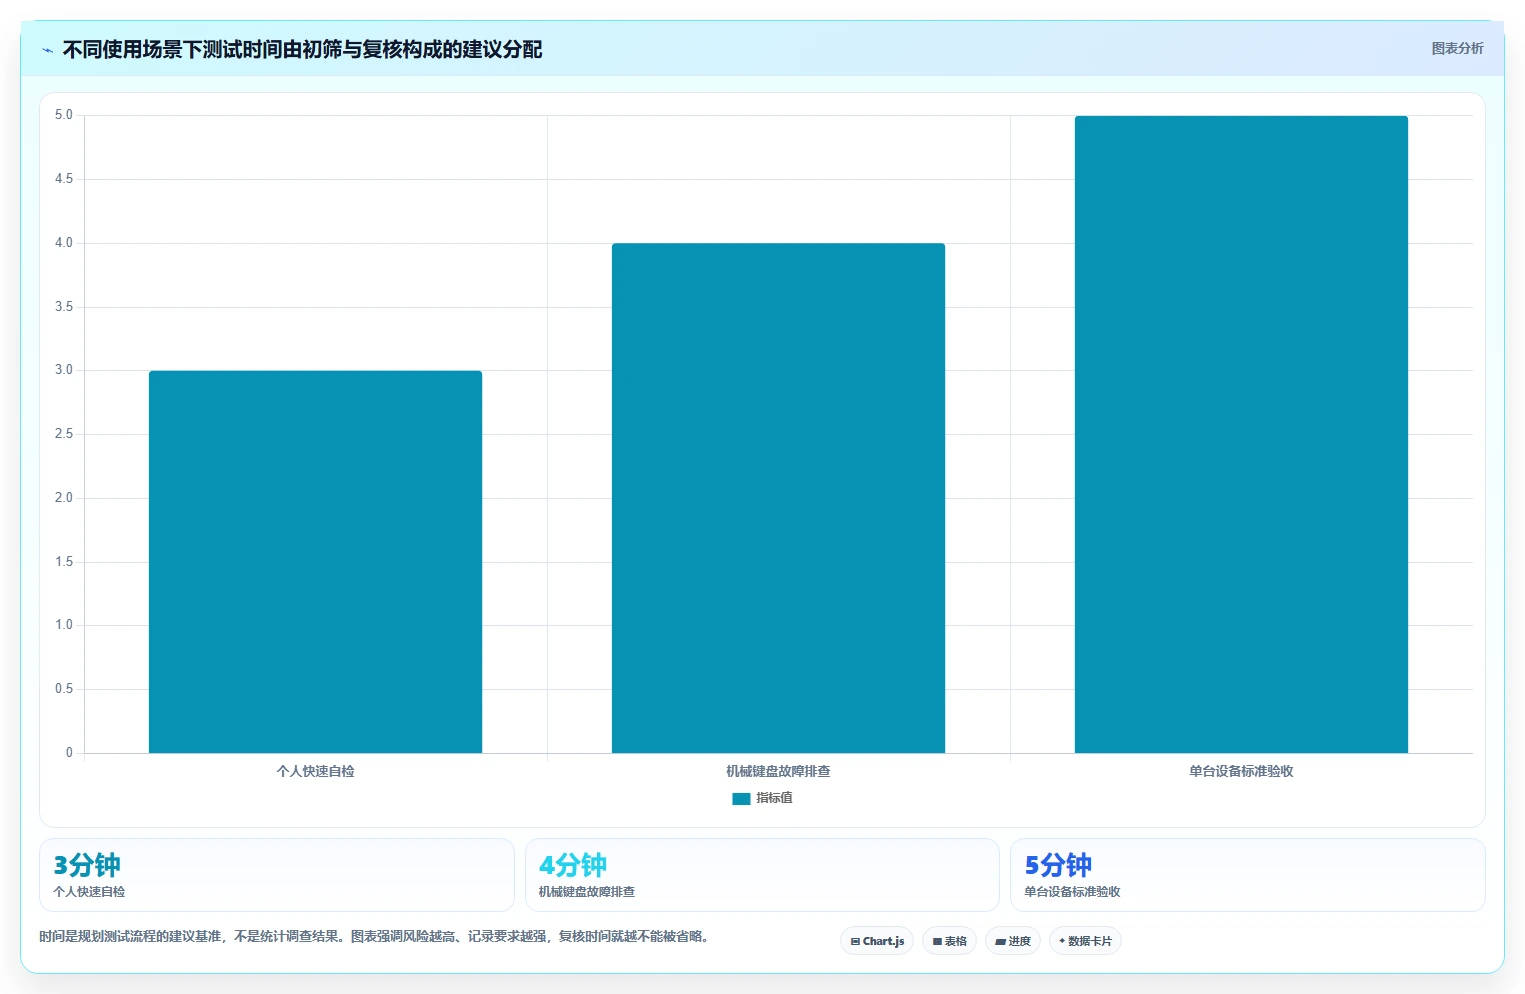Click the 个人快速自检 bar in chart
The image size is (1525, 994).
315,562
